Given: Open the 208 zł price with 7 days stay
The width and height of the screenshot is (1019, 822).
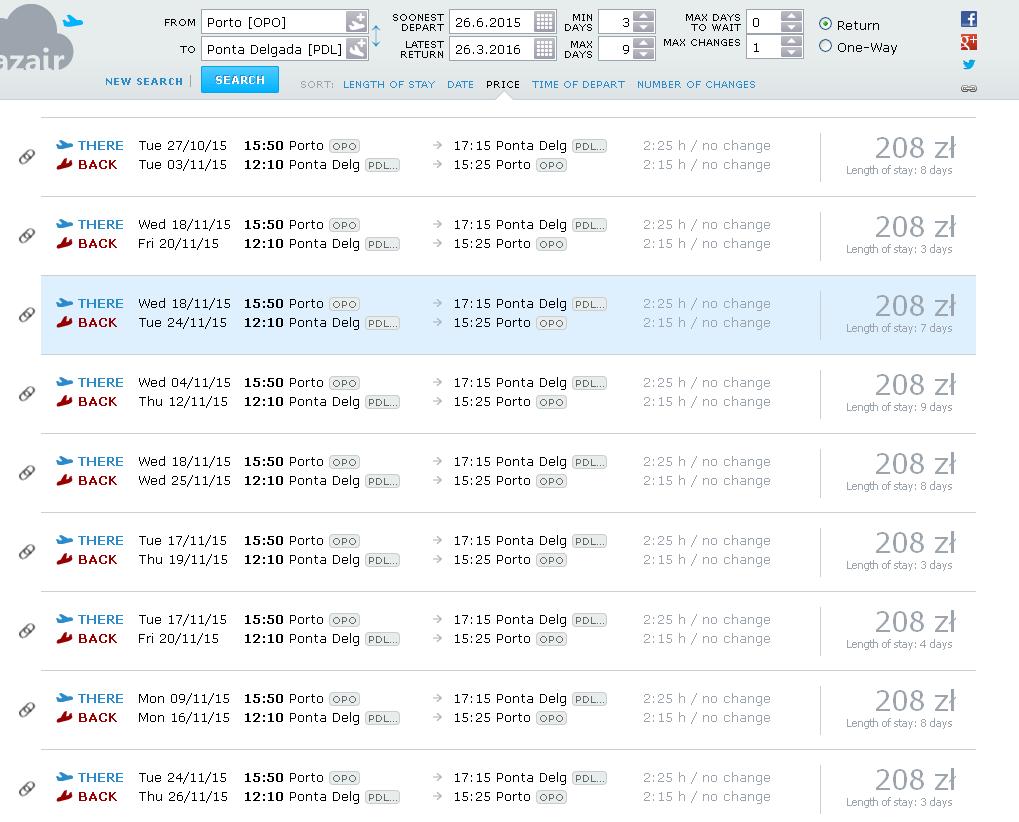Looking at the screenshot, I should click(915, 305).
